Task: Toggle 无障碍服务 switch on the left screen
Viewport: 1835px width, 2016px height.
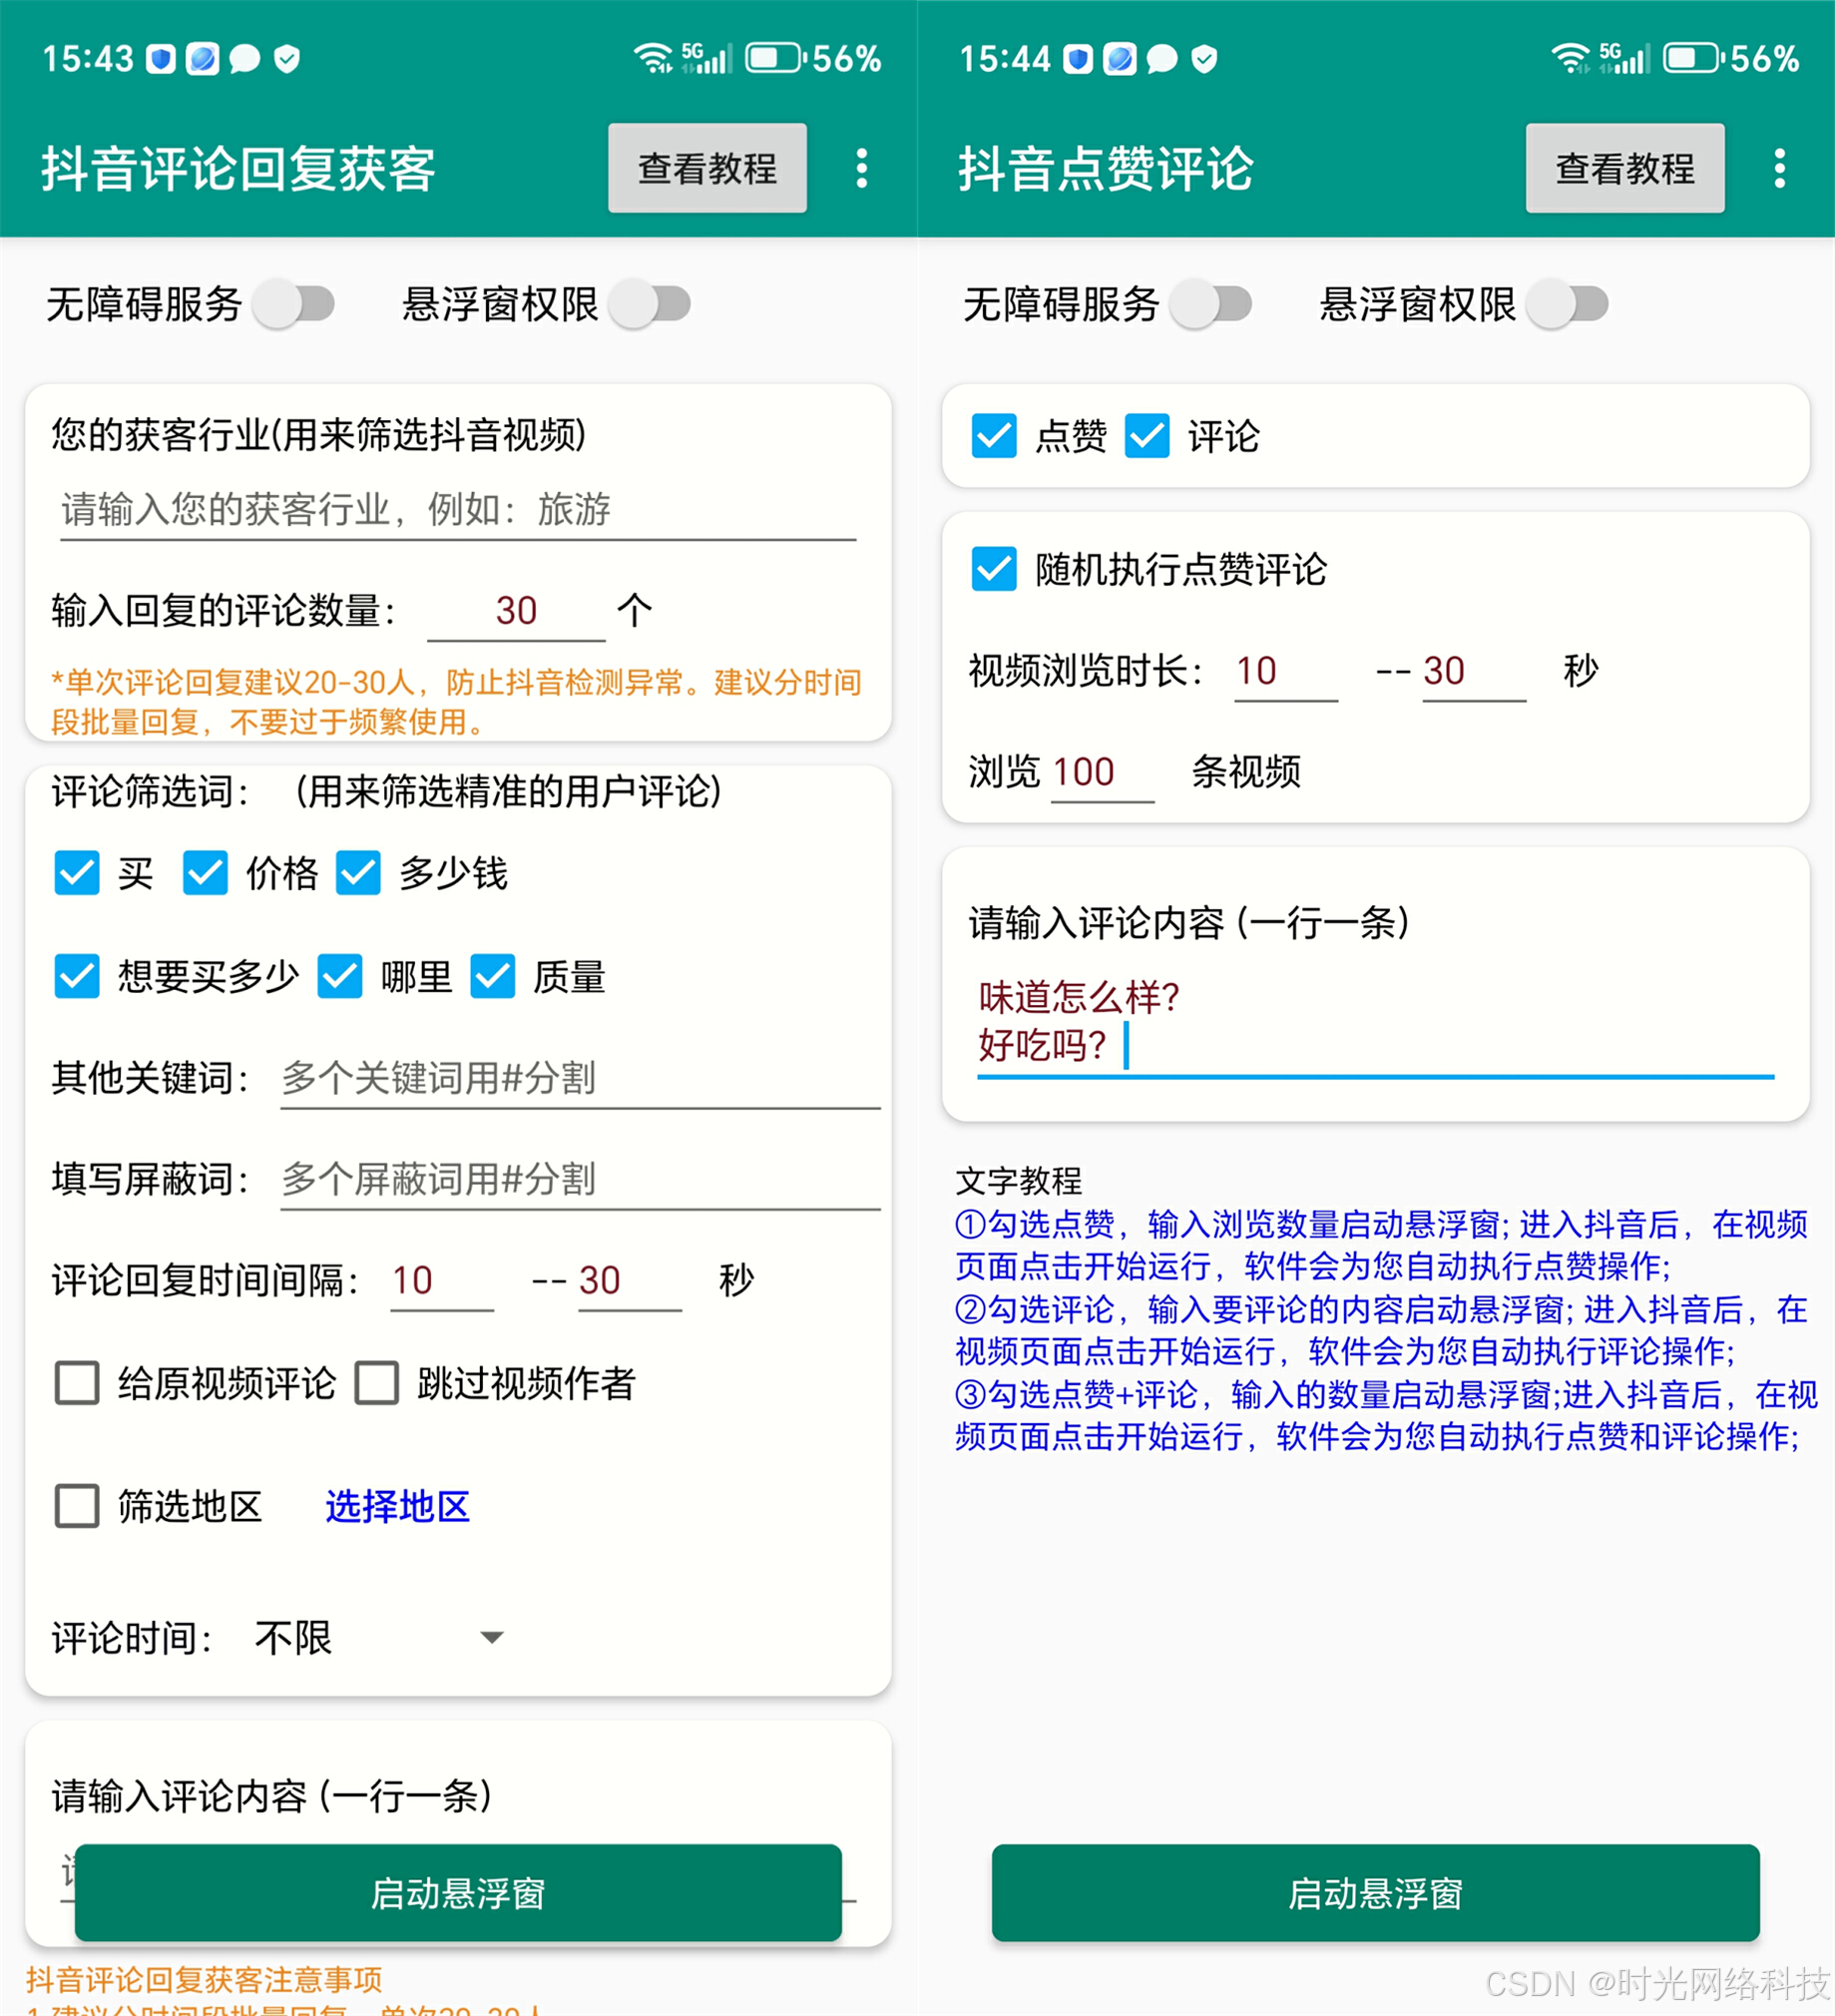Action: [293, 304]
